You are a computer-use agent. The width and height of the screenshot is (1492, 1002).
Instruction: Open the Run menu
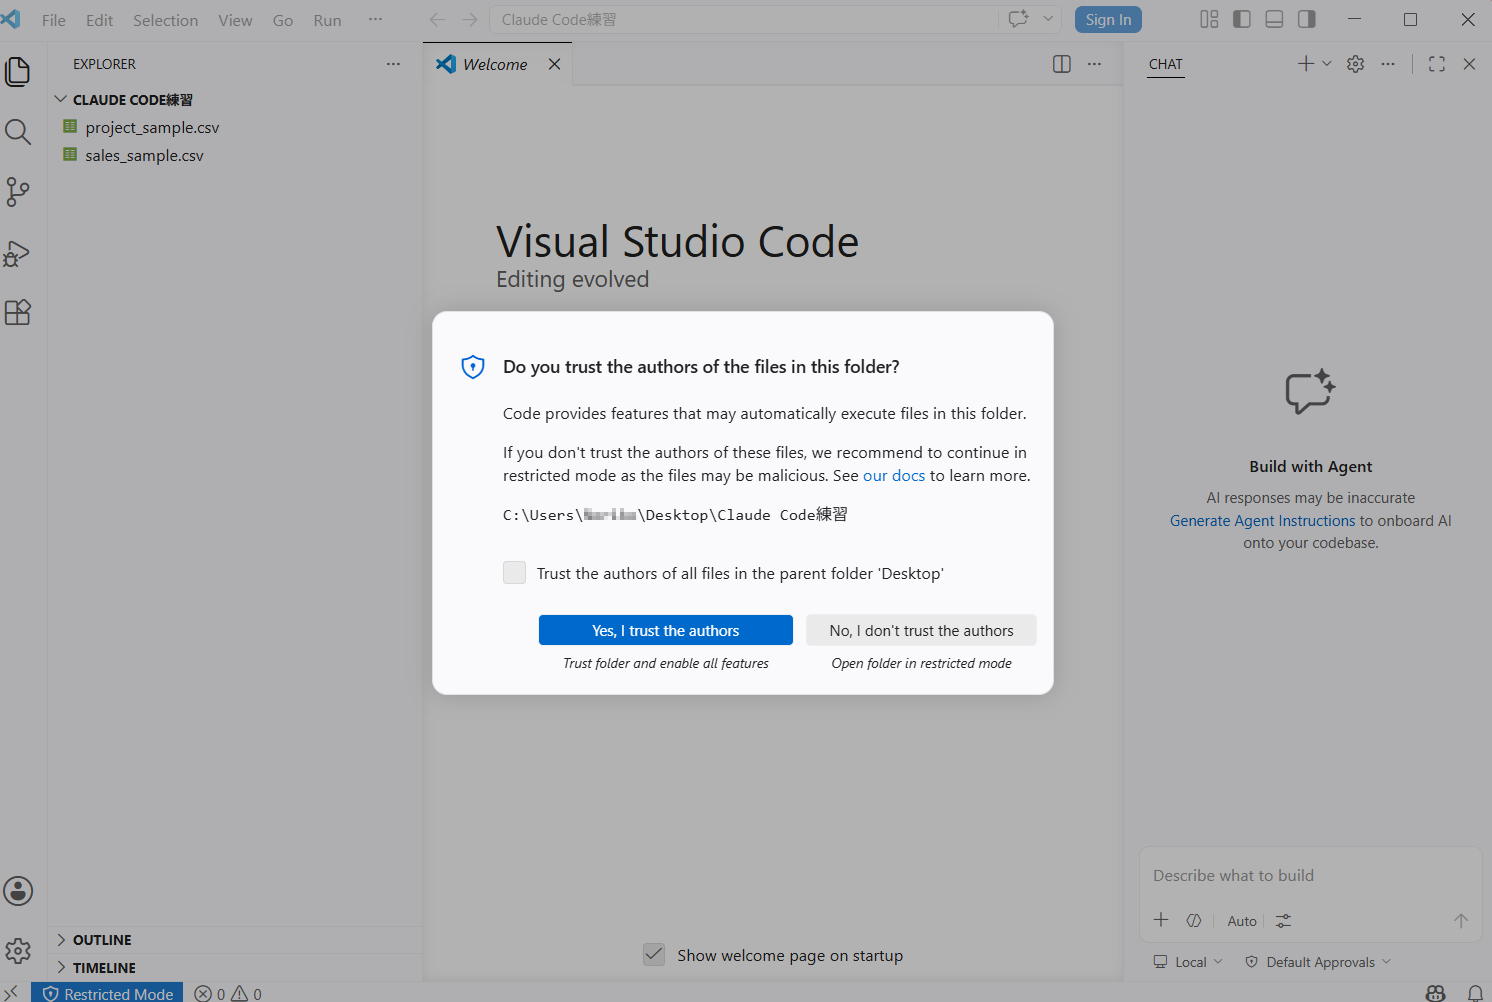(327, 20)
